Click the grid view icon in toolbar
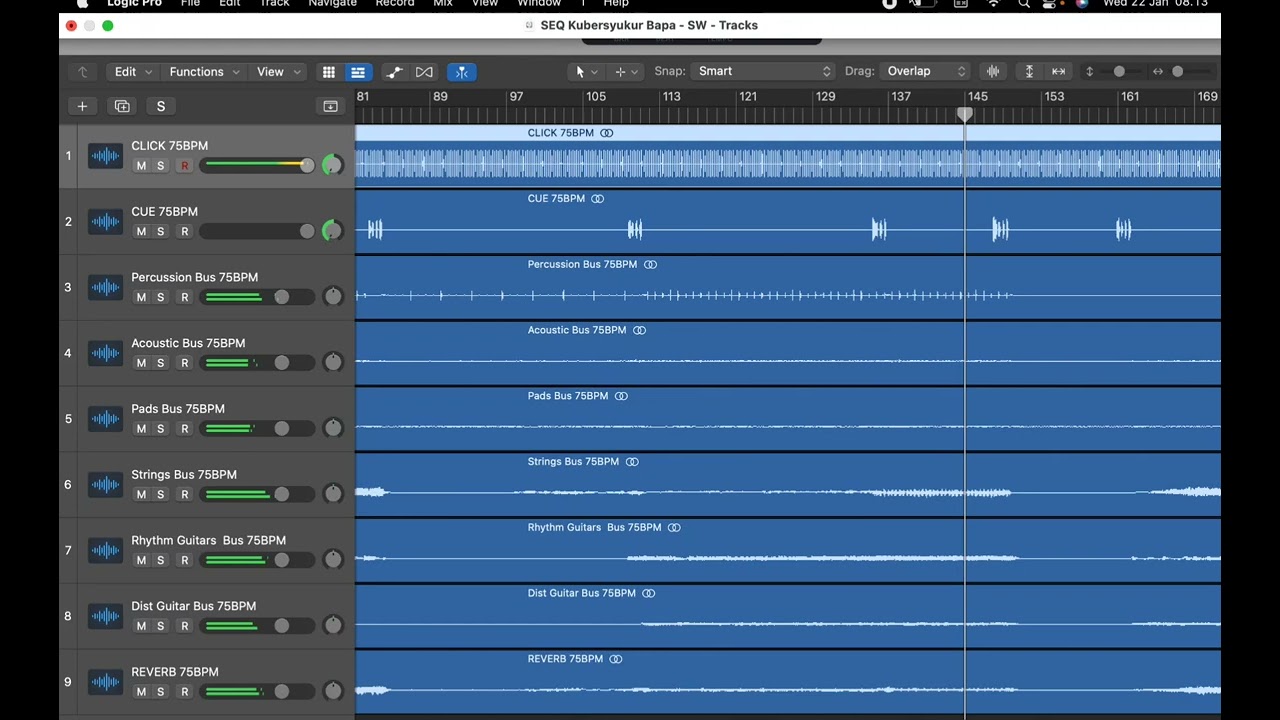The image size is (1280, 720). pyautogui.click(x=328, y=72)
